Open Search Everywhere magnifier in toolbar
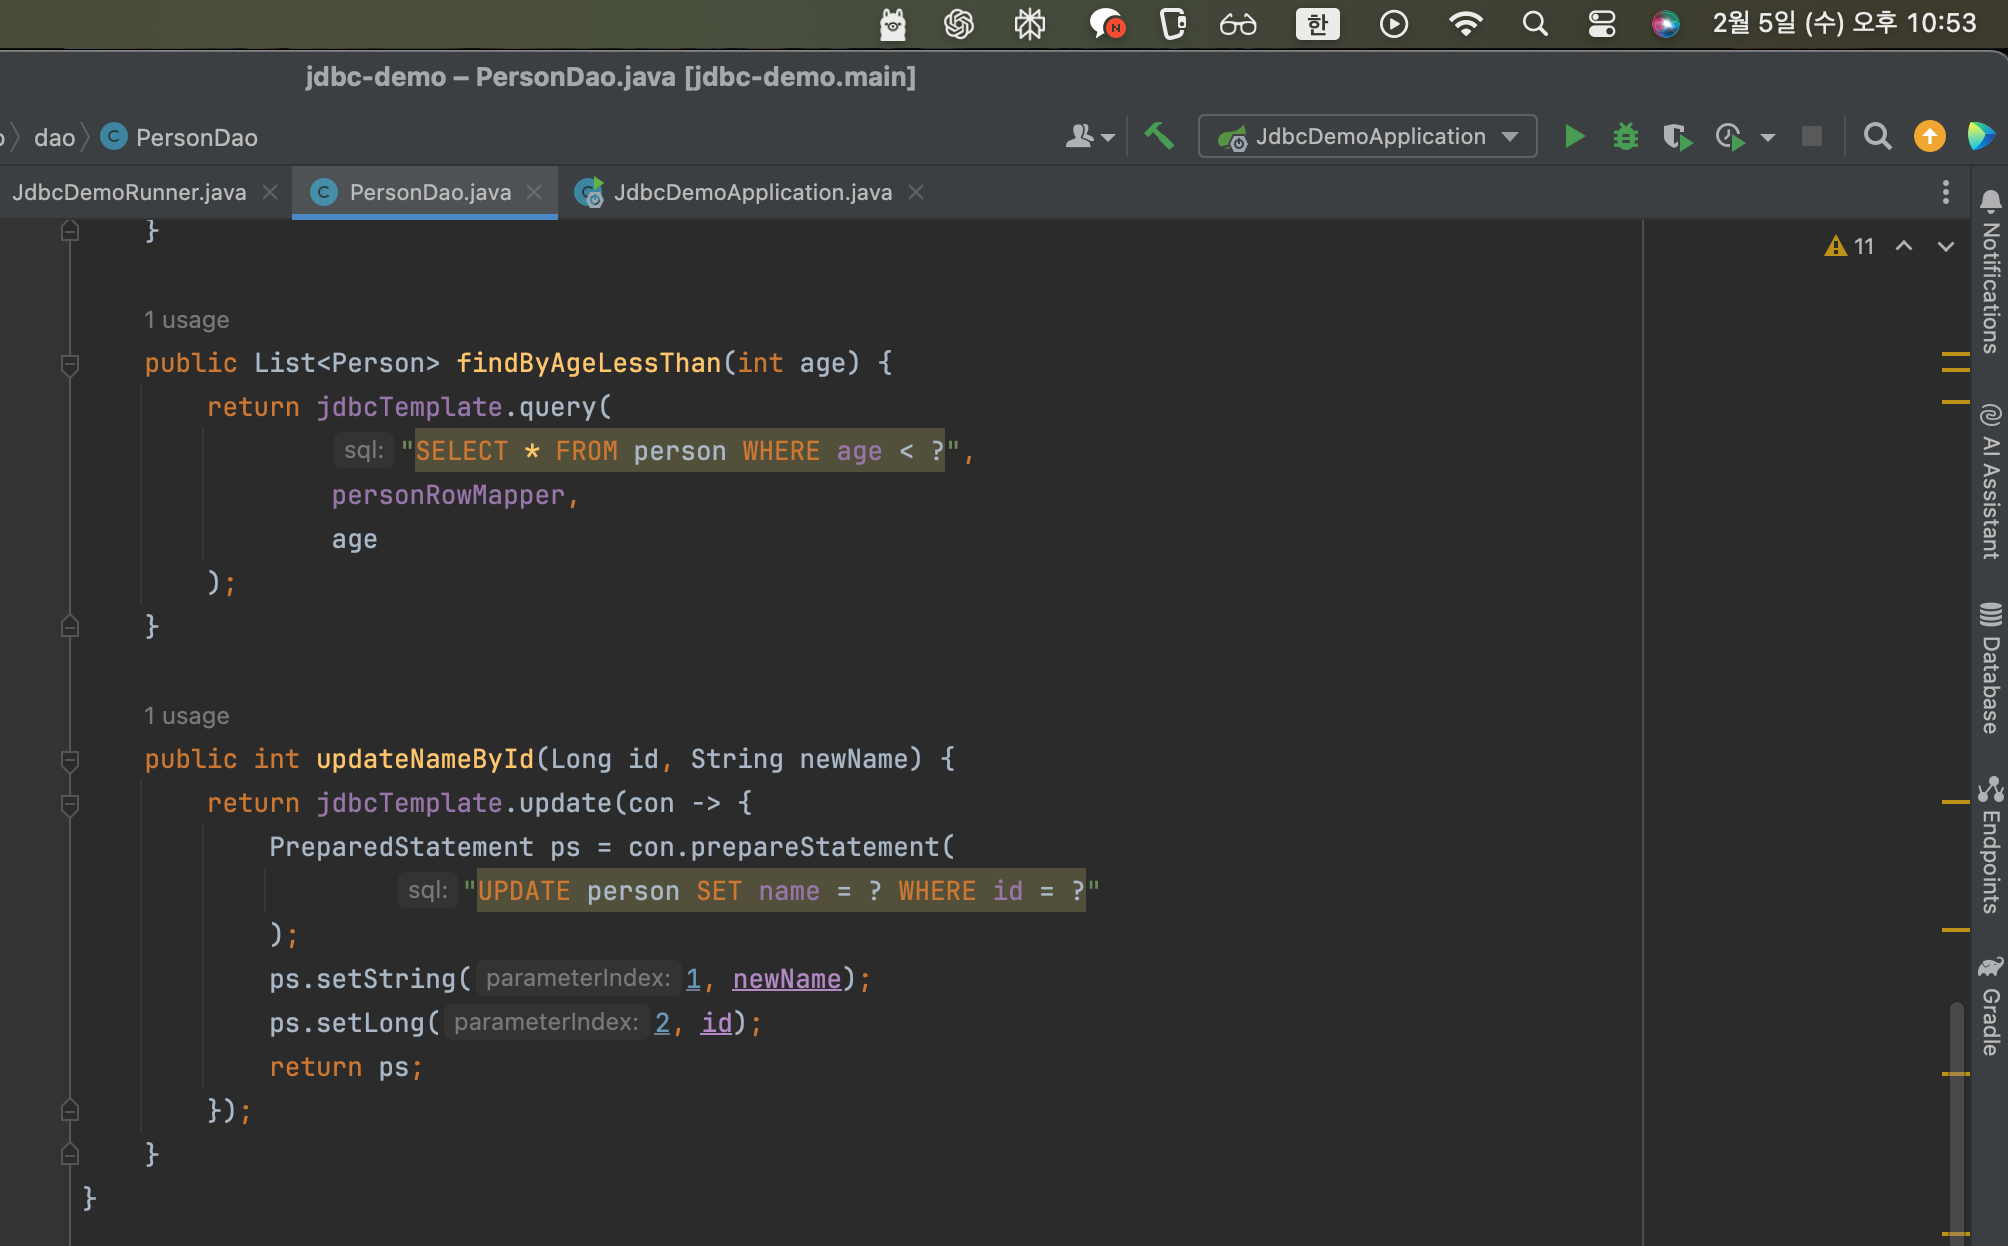Viewport: 2008px width, 1246px height. click(1877, 136)
